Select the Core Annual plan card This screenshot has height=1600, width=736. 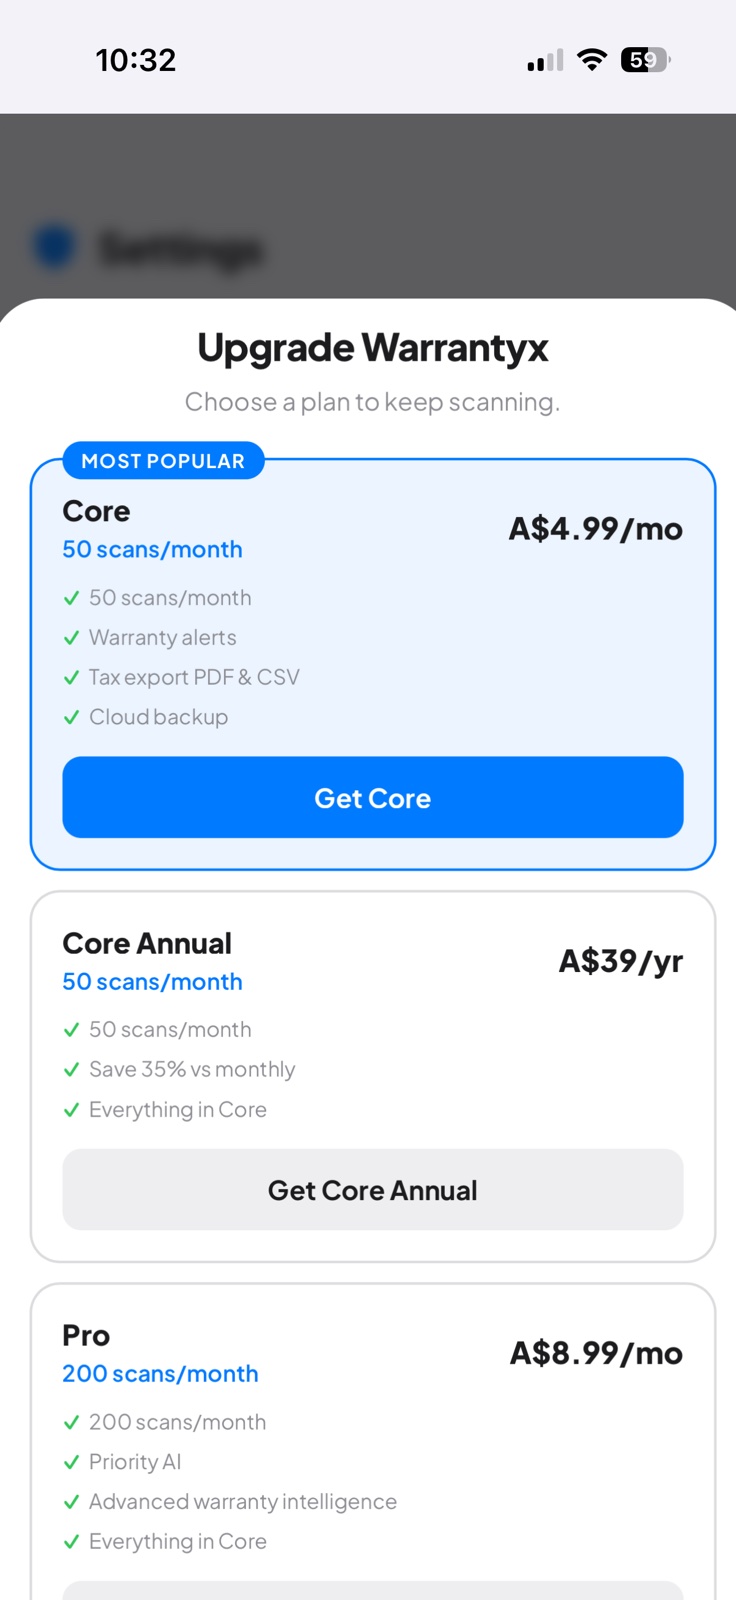[x=372, y=1075]
